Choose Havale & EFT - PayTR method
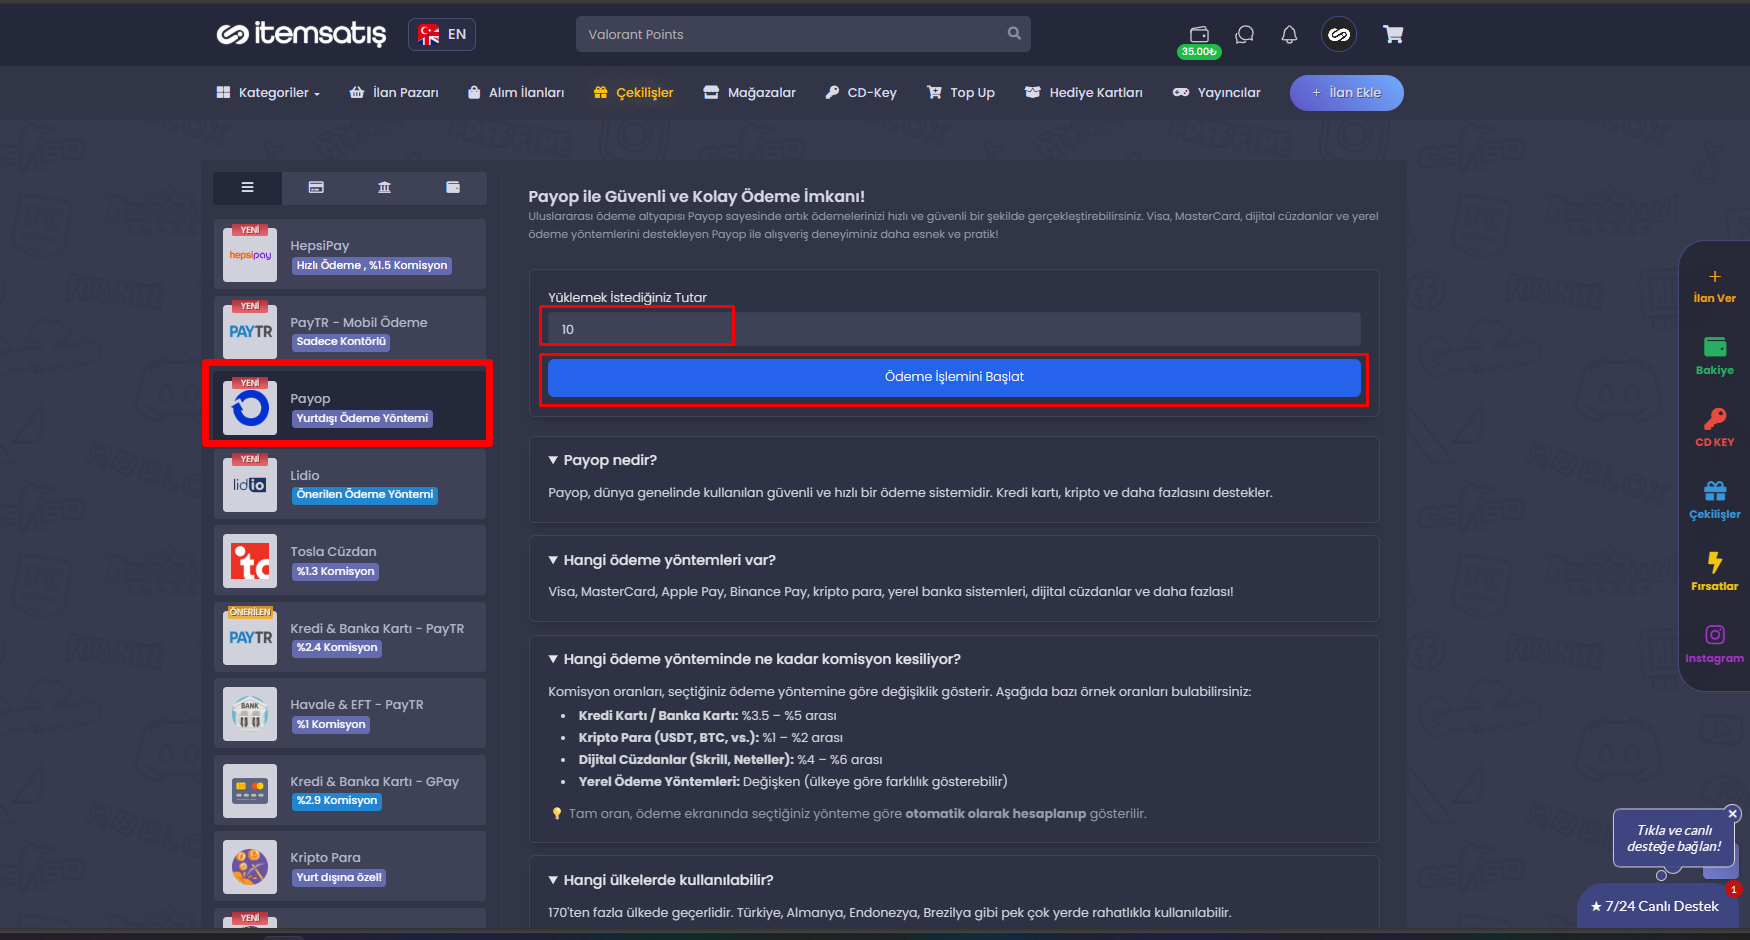This screenshot has width=1750, height=940. pos(350,713)
